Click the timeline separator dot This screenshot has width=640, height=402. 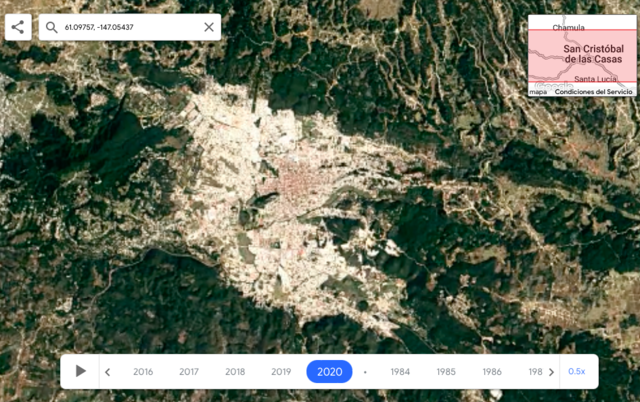click(x=365, y=372)
